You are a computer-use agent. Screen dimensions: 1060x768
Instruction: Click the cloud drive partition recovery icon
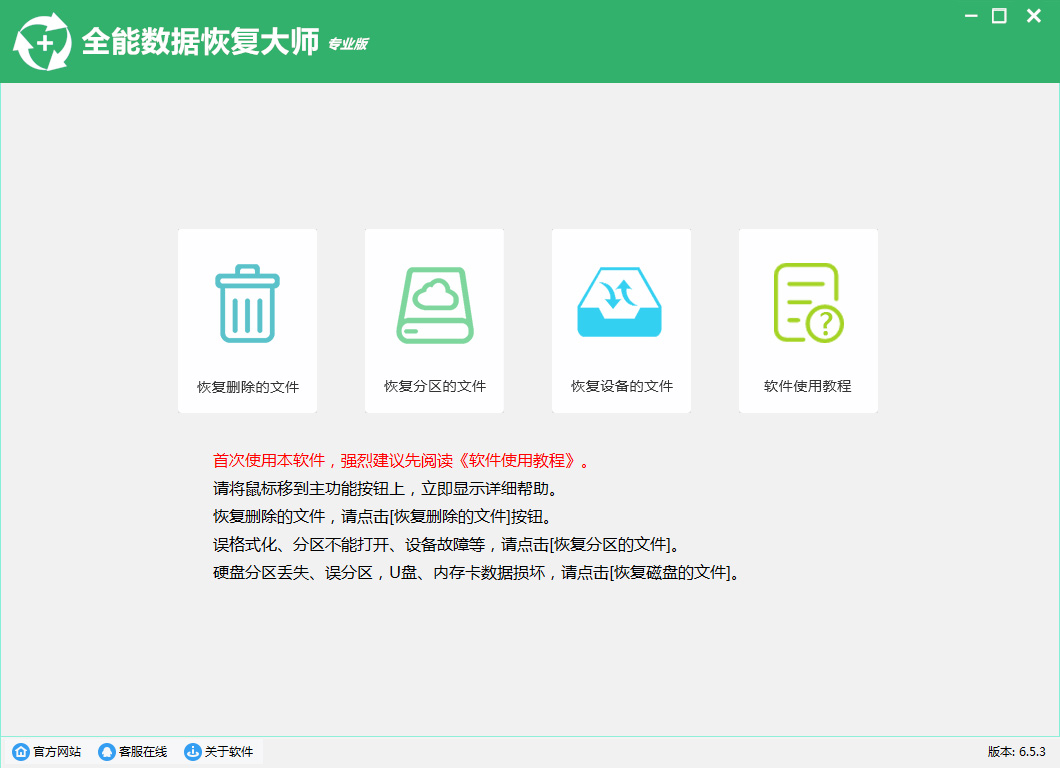tap(434, 300)
